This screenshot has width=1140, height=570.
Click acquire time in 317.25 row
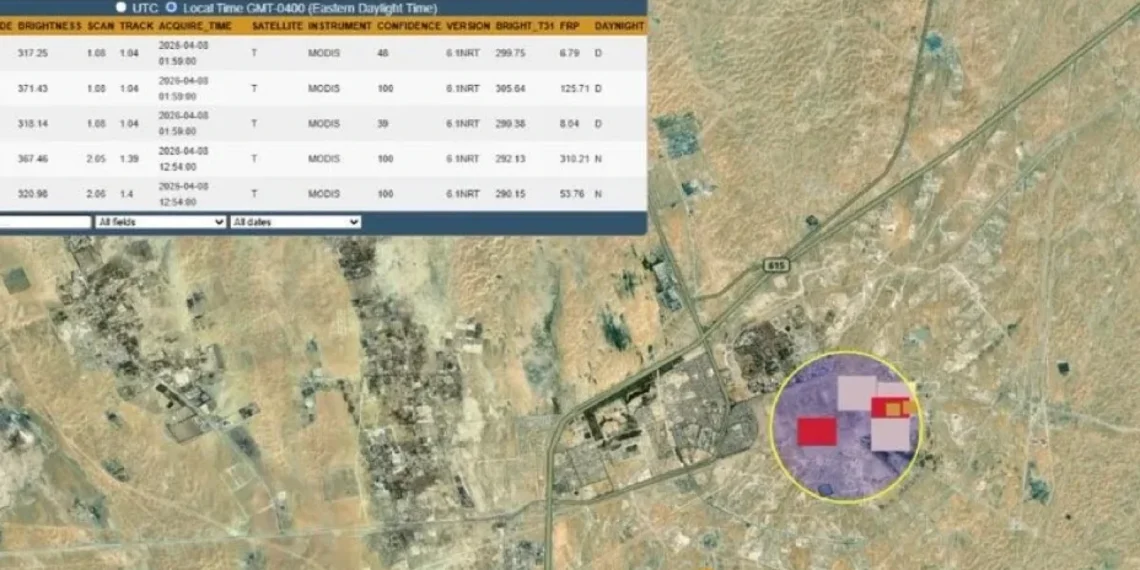[183, 53]
